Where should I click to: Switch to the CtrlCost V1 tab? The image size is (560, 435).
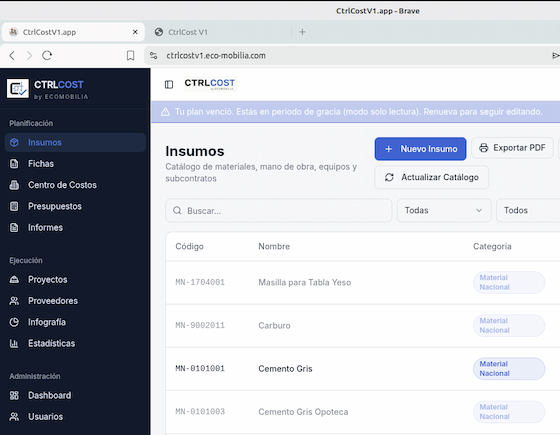[221, 32]
